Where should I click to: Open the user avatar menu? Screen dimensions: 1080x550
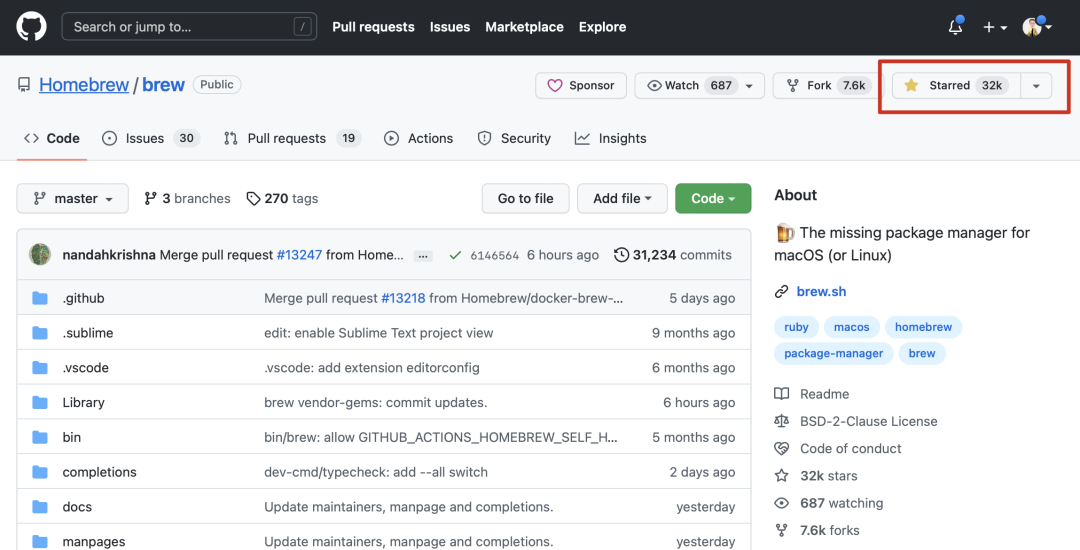coord(1037,27)
